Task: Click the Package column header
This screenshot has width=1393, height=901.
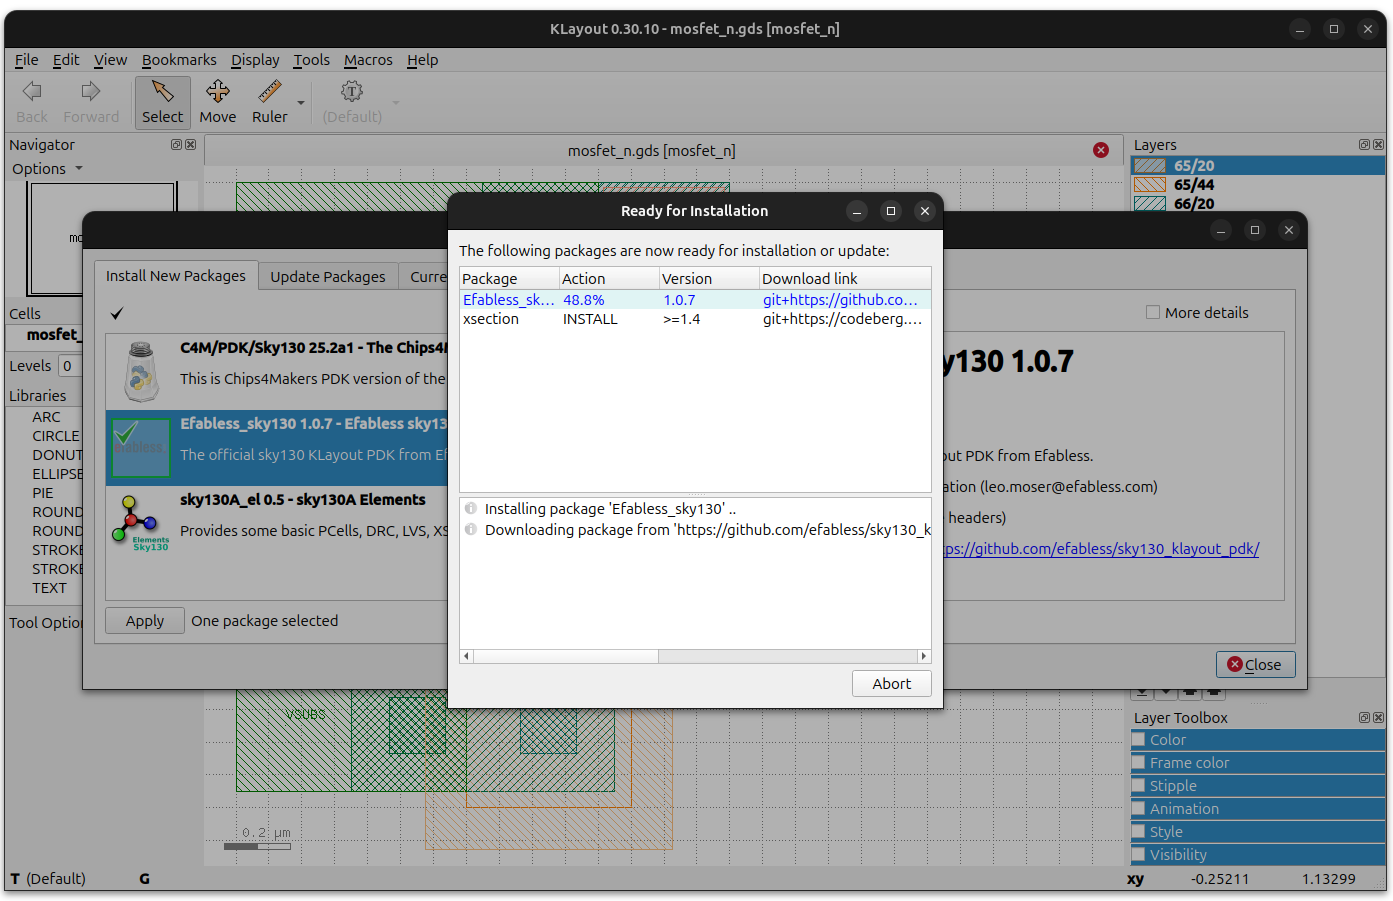Action: [x=509, y=279]
